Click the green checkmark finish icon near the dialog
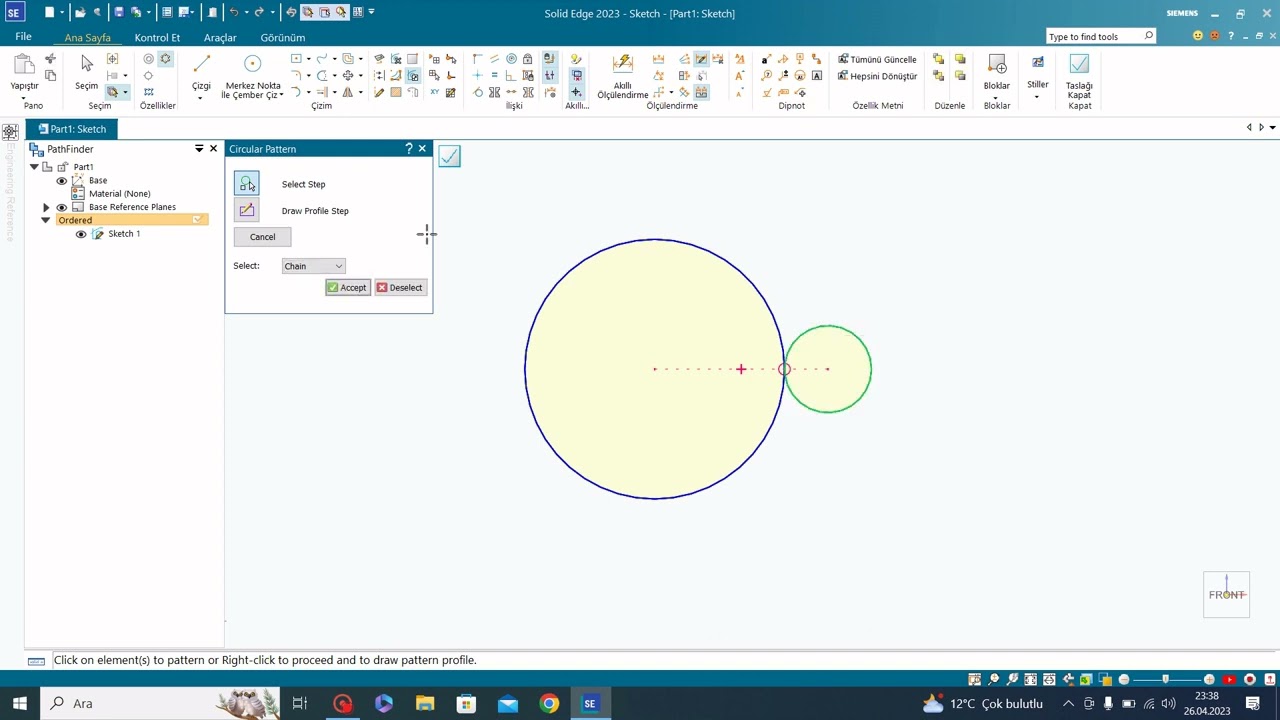 [x=449, y=156]
